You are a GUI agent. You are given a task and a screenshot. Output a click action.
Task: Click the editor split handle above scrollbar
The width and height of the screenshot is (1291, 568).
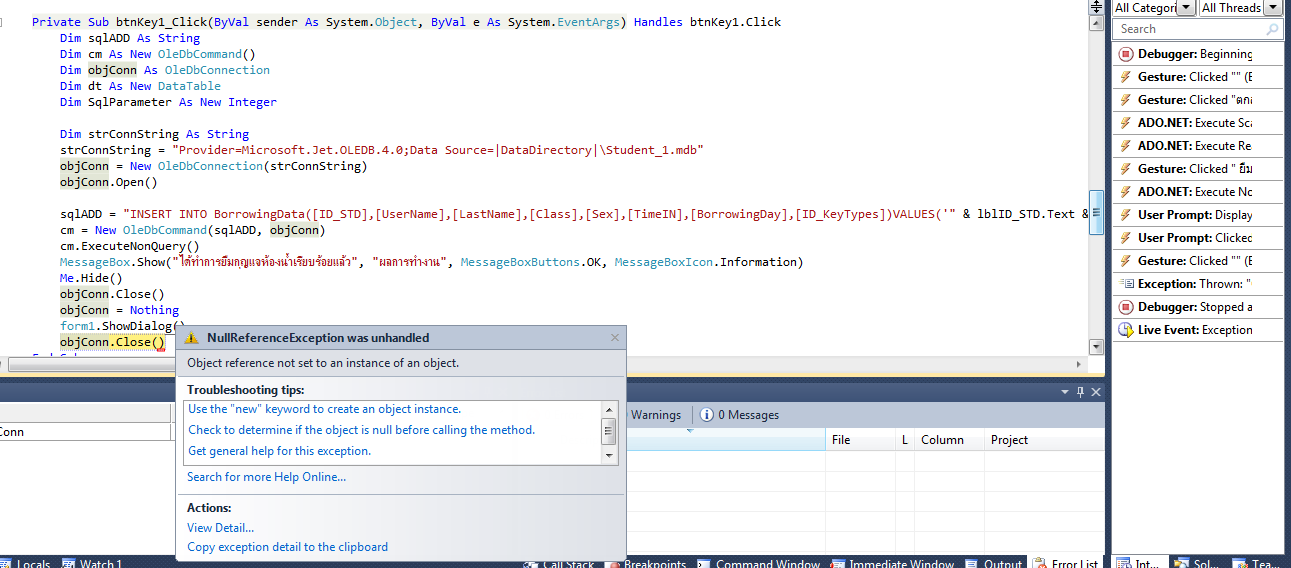(1096, 7)
